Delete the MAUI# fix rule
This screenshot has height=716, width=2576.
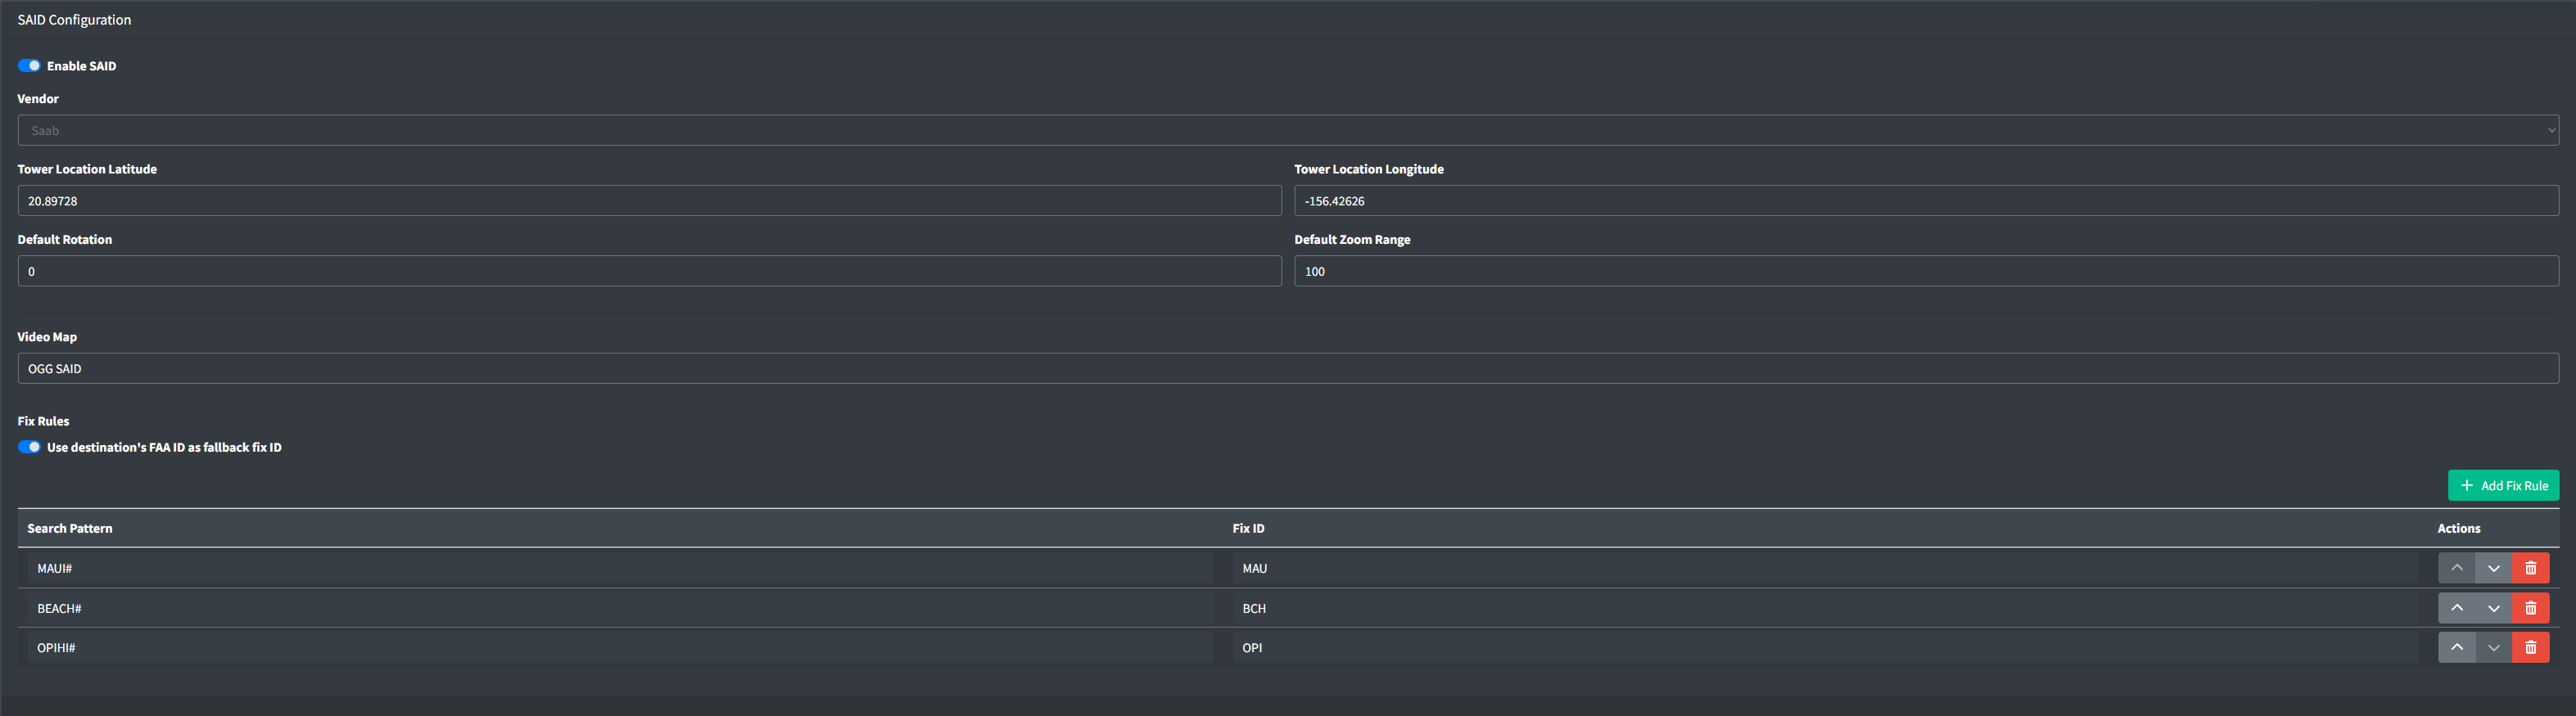click(2530, 568)
